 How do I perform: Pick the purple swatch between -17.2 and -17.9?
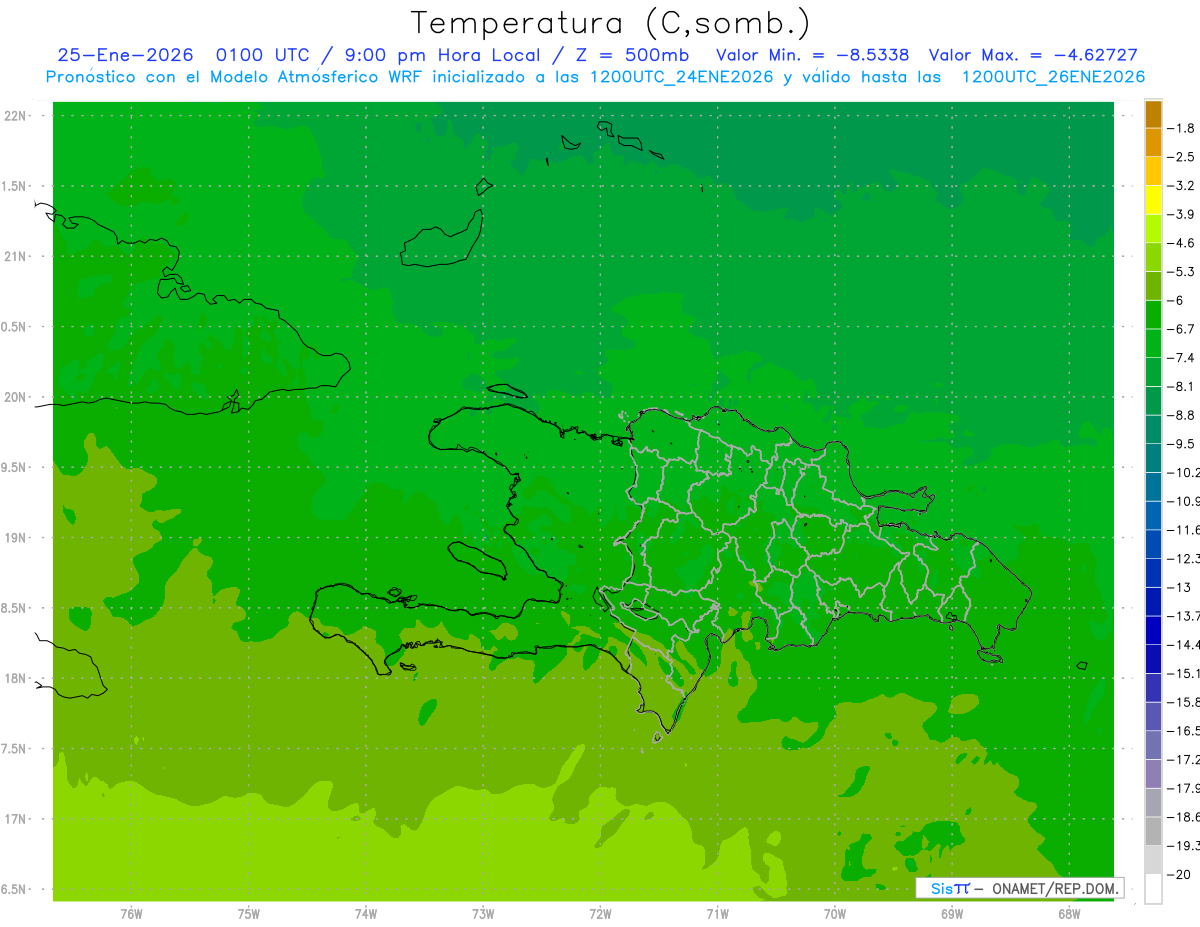(1153, 774)
